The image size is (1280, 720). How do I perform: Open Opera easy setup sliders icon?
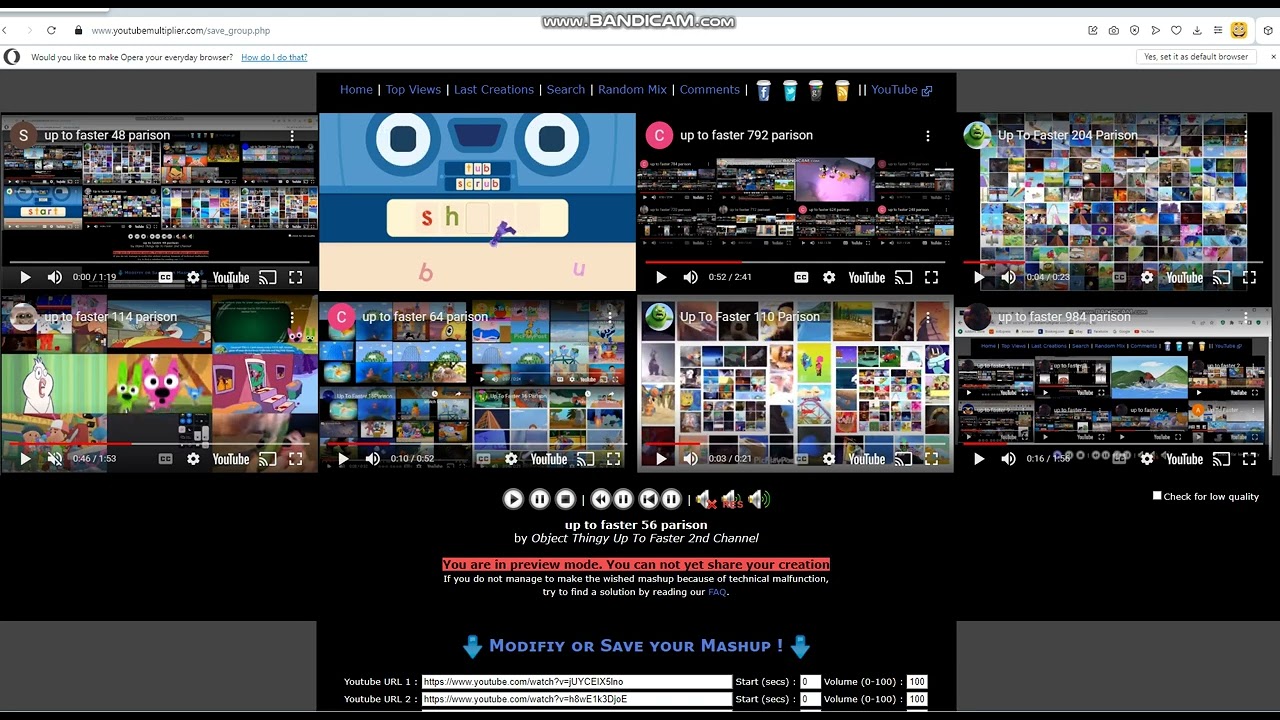[x=1217, y=30]
